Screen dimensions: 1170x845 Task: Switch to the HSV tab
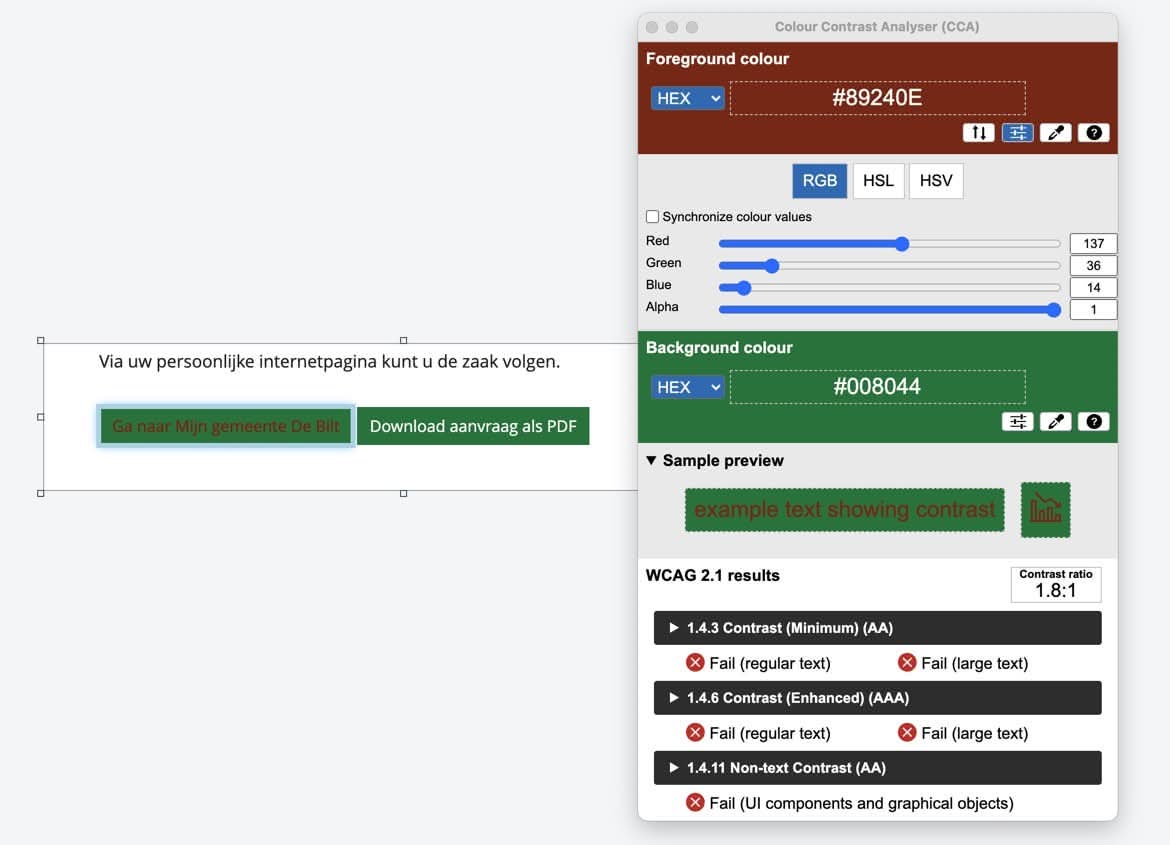(x=936, y=181)
